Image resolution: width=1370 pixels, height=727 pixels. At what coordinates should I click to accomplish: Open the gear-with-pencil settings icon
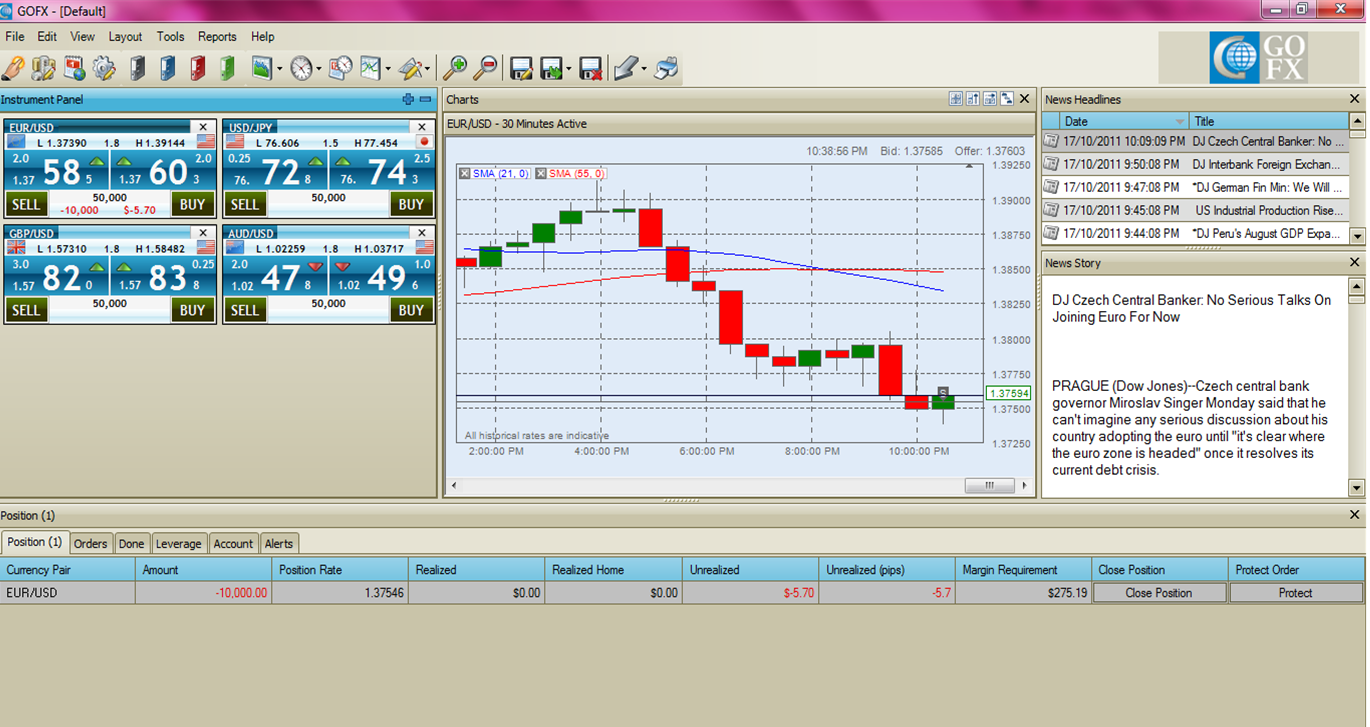pos(104,68)
